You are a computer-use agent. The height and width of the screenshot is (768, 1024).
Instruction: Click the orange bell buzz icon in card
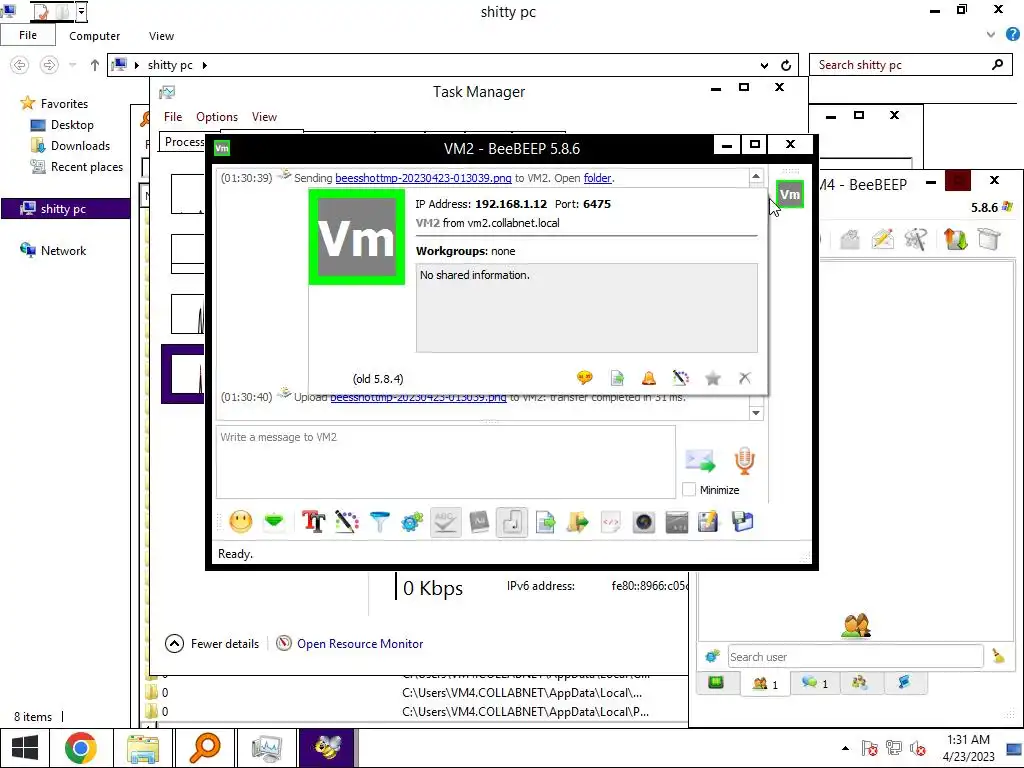648,377
